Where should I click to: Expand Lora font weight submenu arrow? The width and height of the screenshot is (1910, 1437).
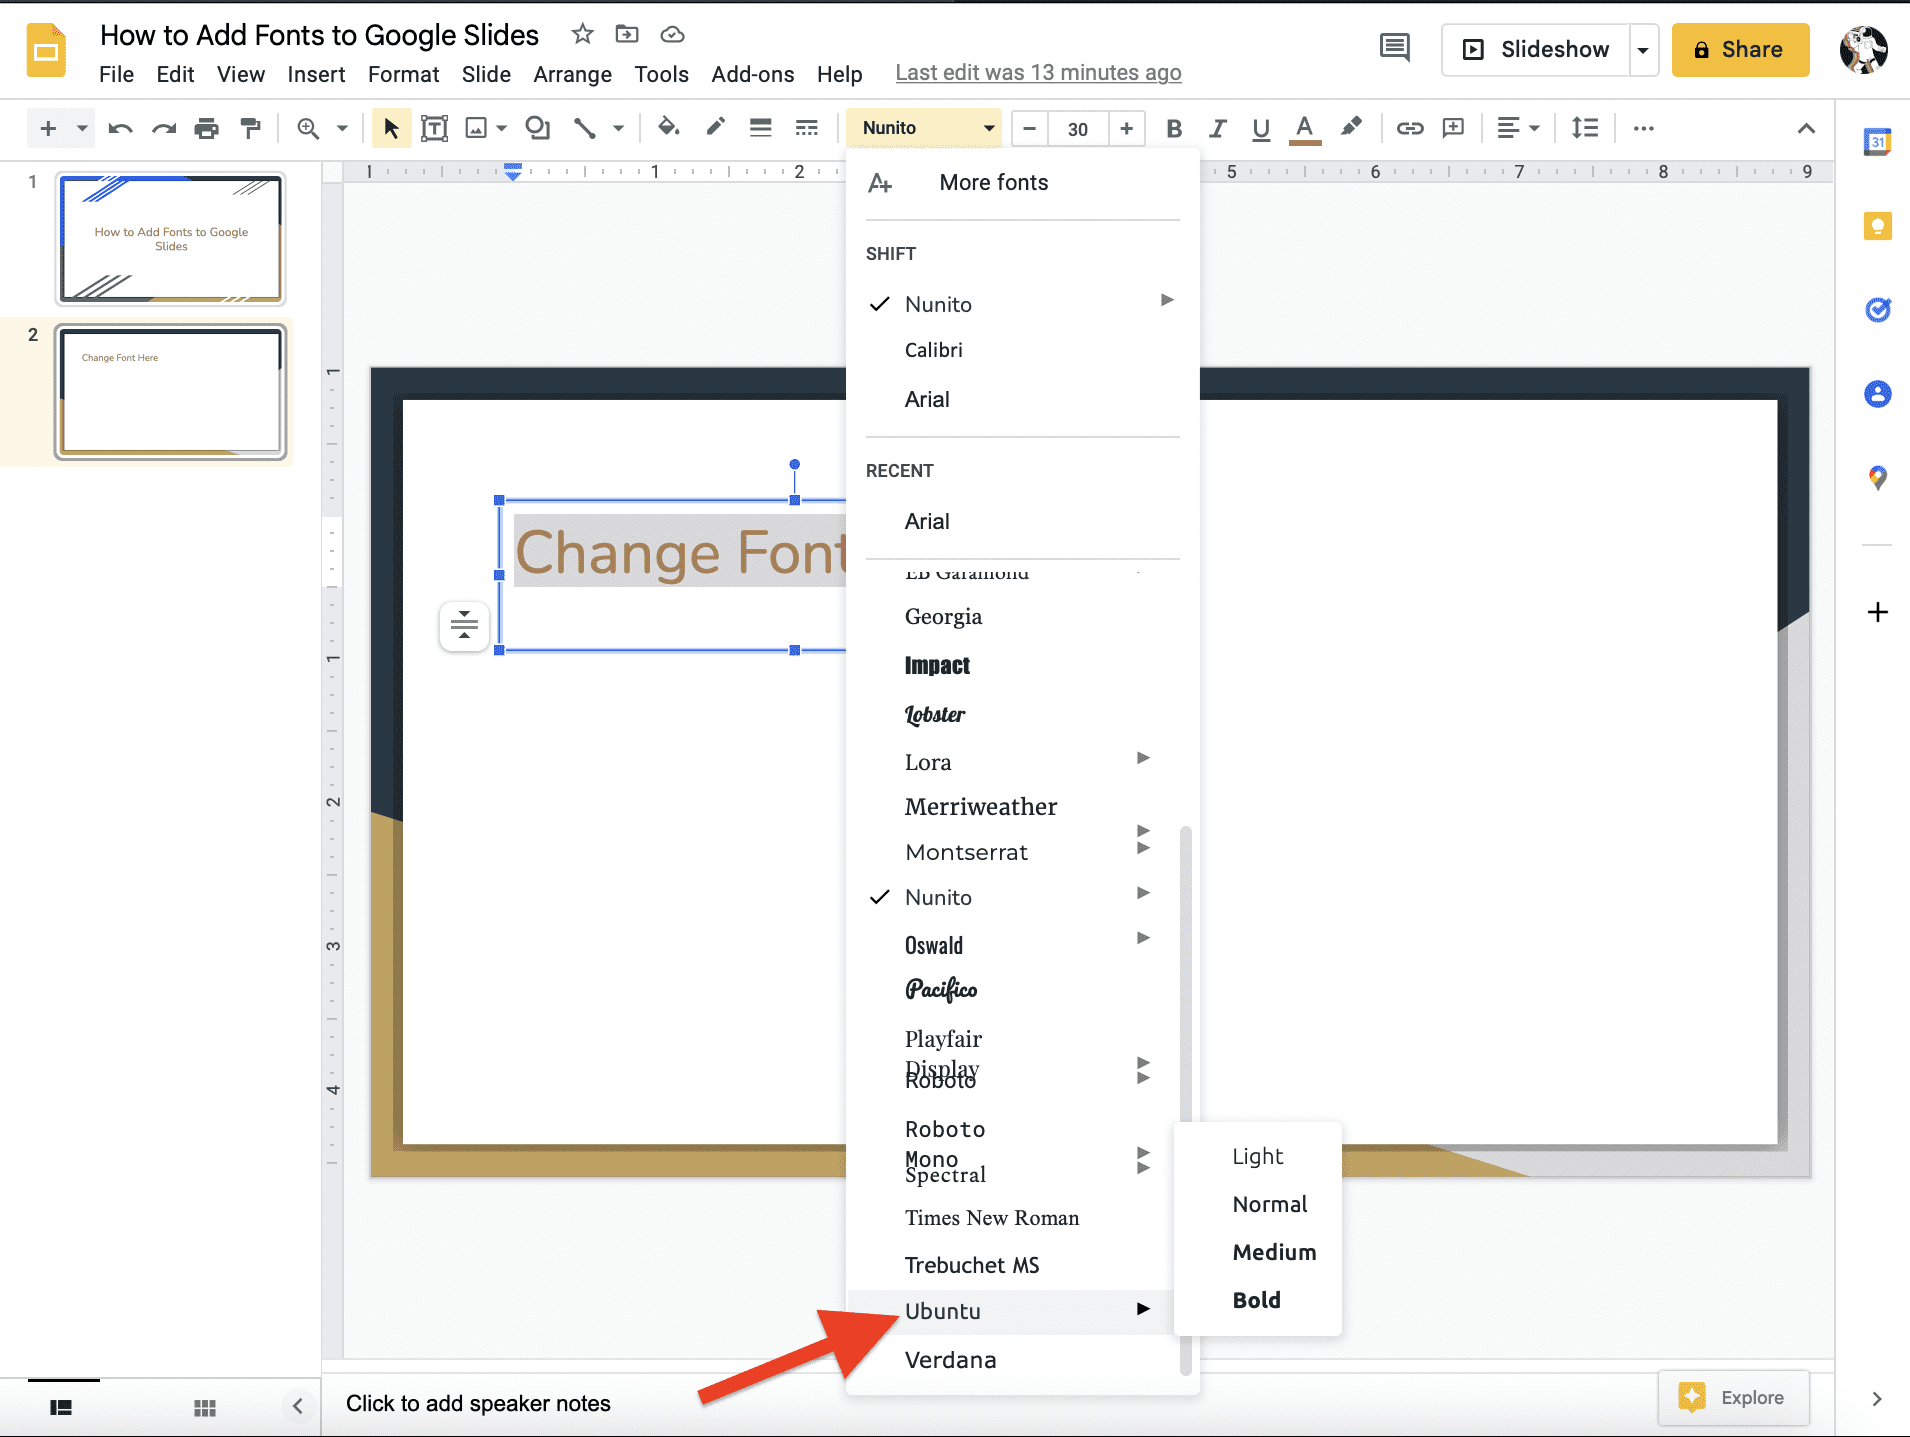1143,758
